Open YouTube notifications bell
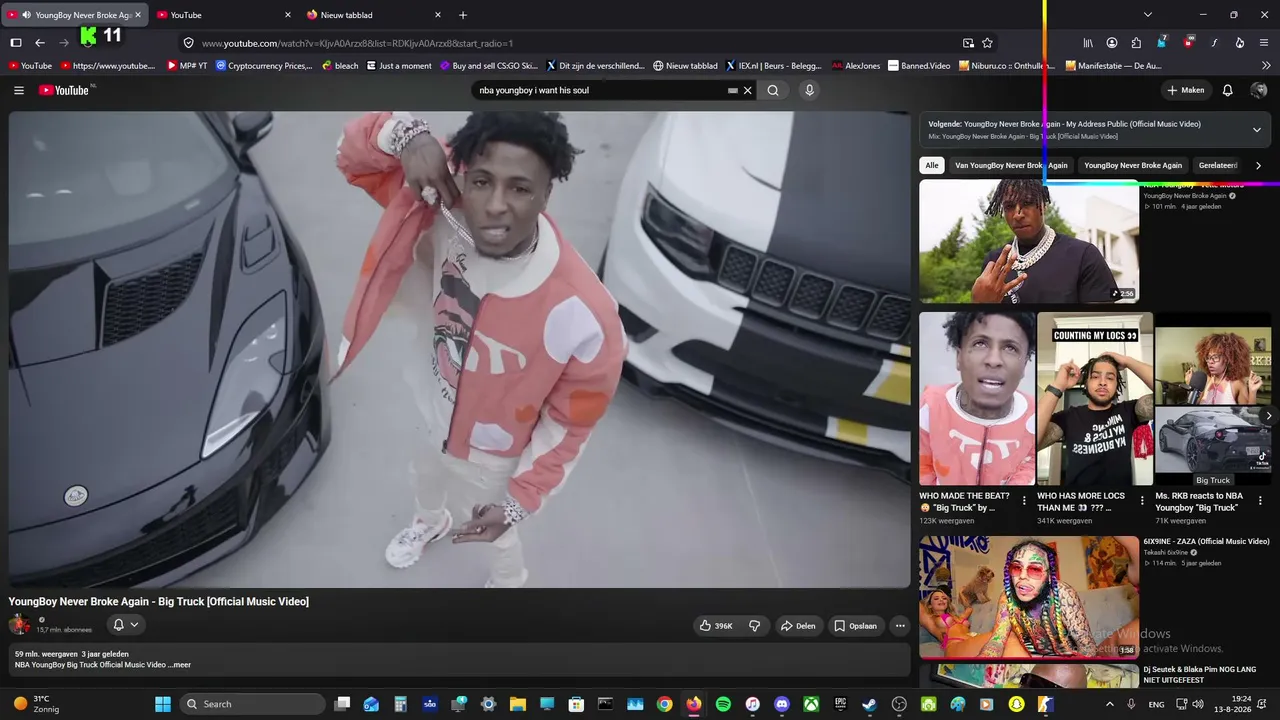This screenshot has height=720, width=1280. tap(1228, 90)
